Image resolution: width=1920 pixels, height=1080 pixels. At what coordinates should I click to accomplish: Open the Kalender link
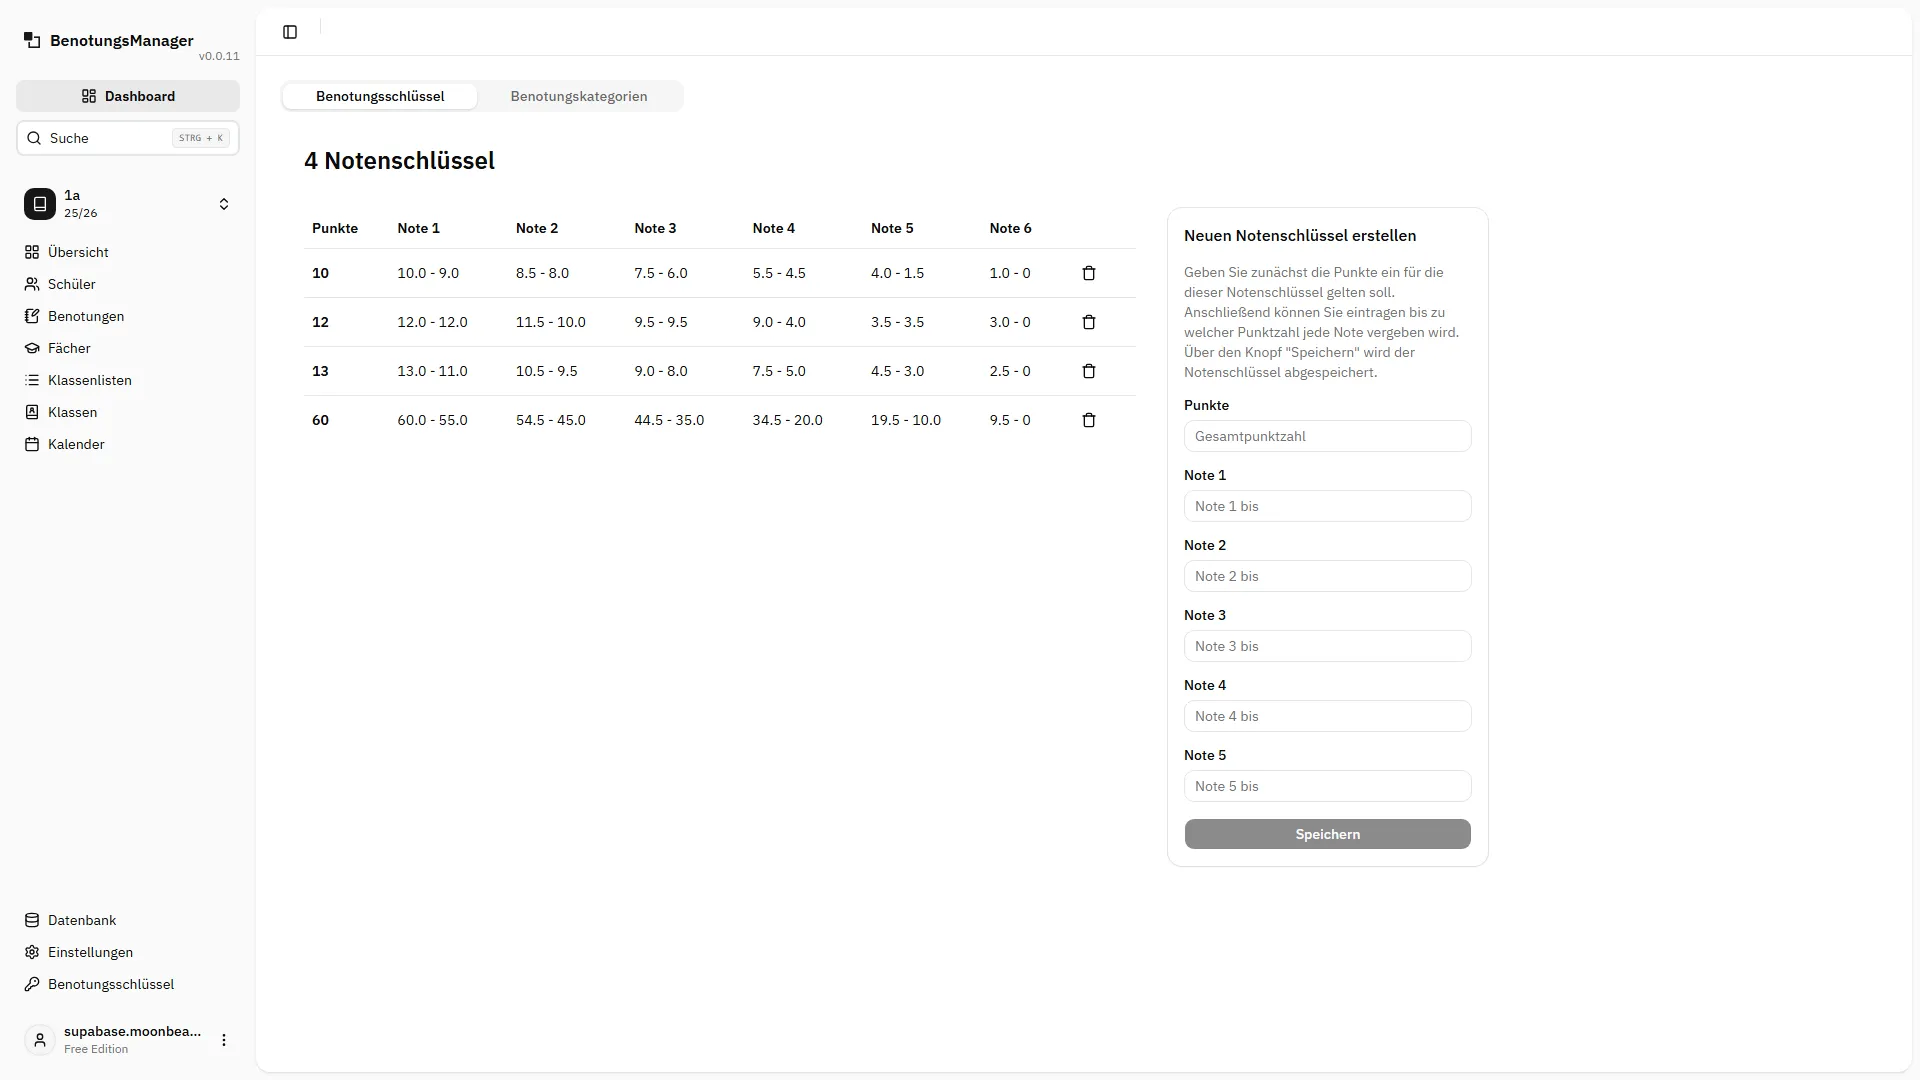coord(128,444)
